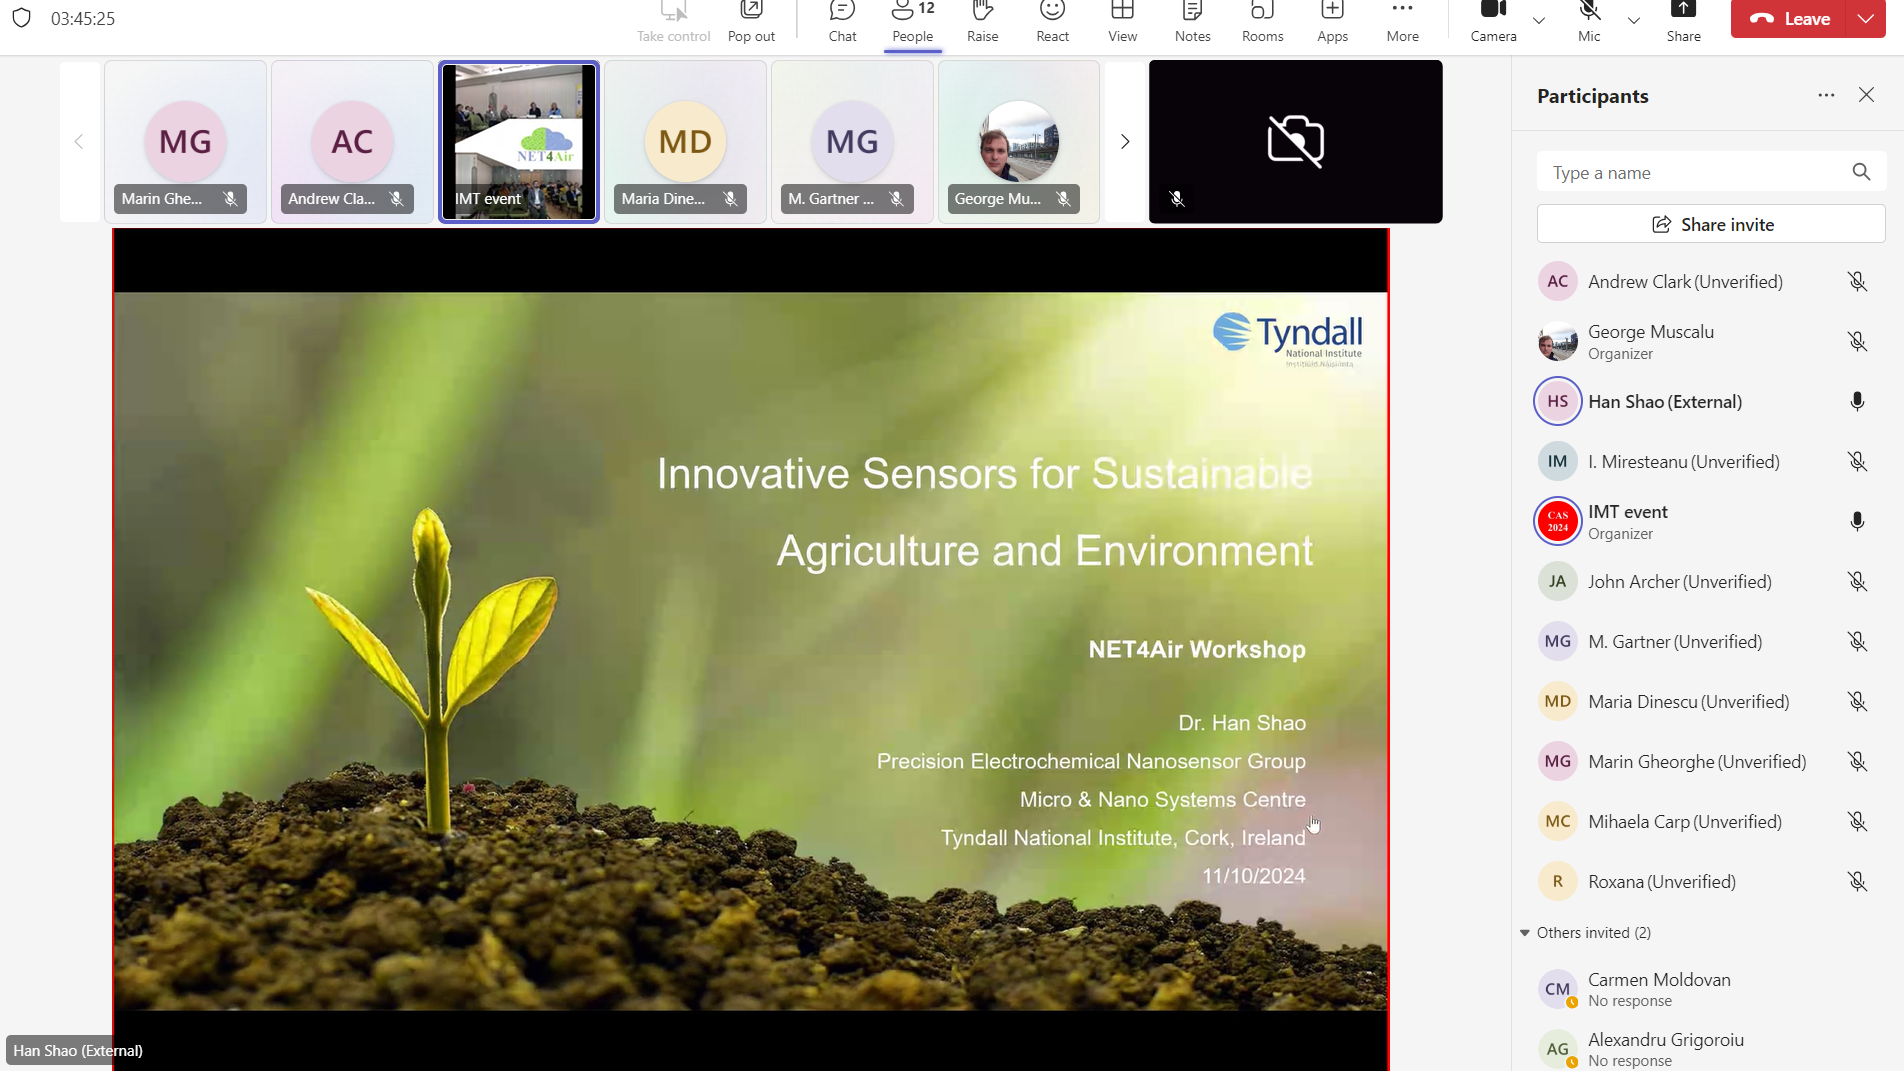Open meeting Notes
This screenshot has height=1071, width=1904.
1192,22
